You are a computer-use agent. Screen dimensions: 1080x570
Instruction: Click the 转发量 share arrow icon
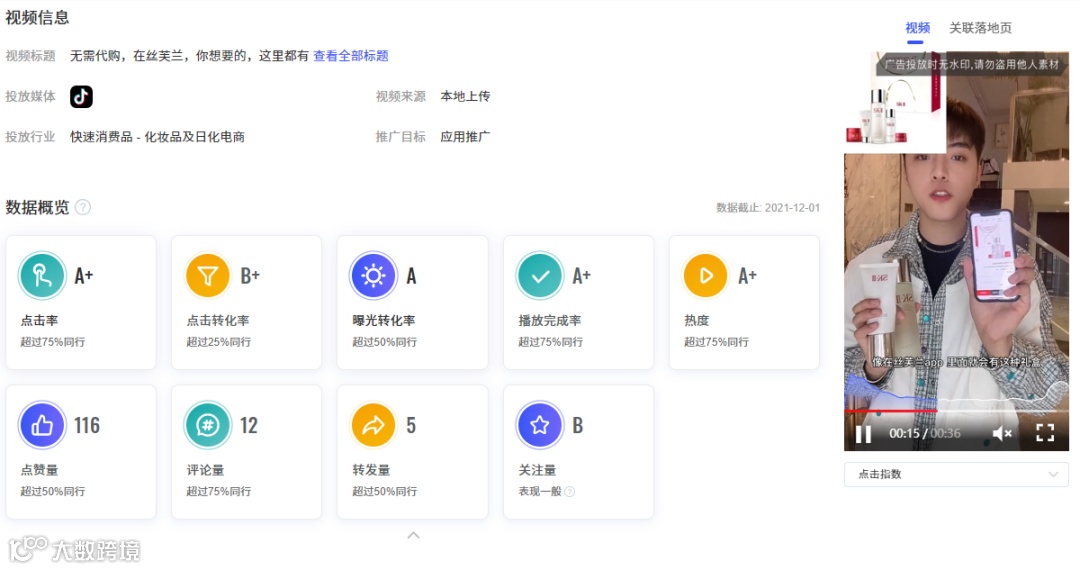(x=373, y=425)
